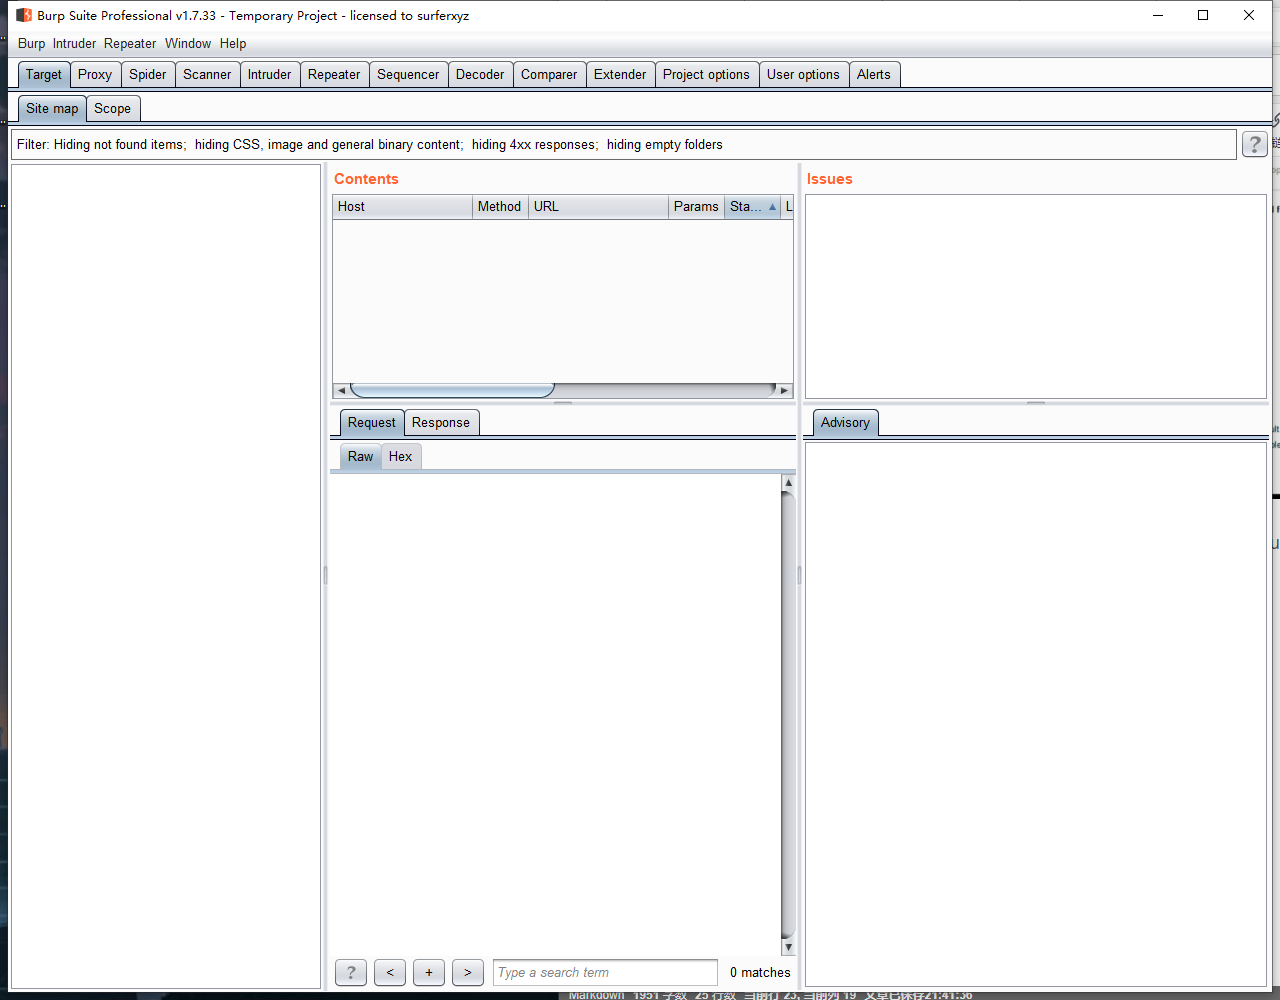Switch to the Spider tab
The height and width of the screenshot is (1000, 1280).
click(148, 75)
